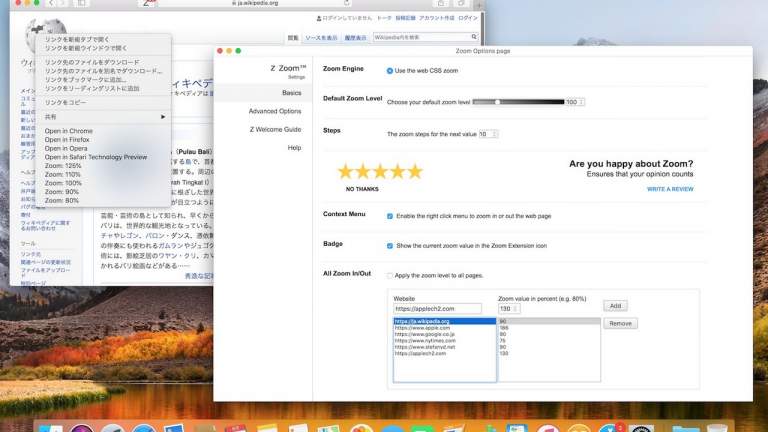Viewport: 768px width, 432px height.
Task: Select Open in Chrome menu item
Action: (x=69, y=131)
